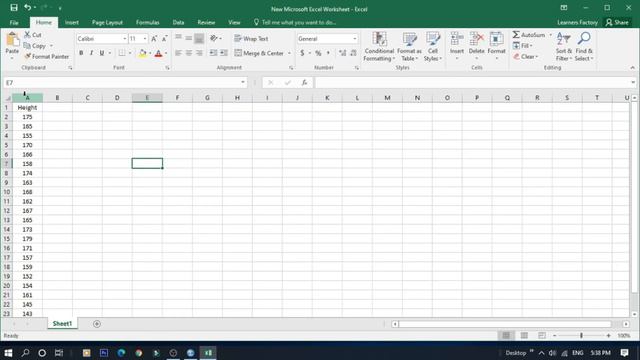
Task: Expand the General number format dropdown
Action: click(x=355, y=39)
